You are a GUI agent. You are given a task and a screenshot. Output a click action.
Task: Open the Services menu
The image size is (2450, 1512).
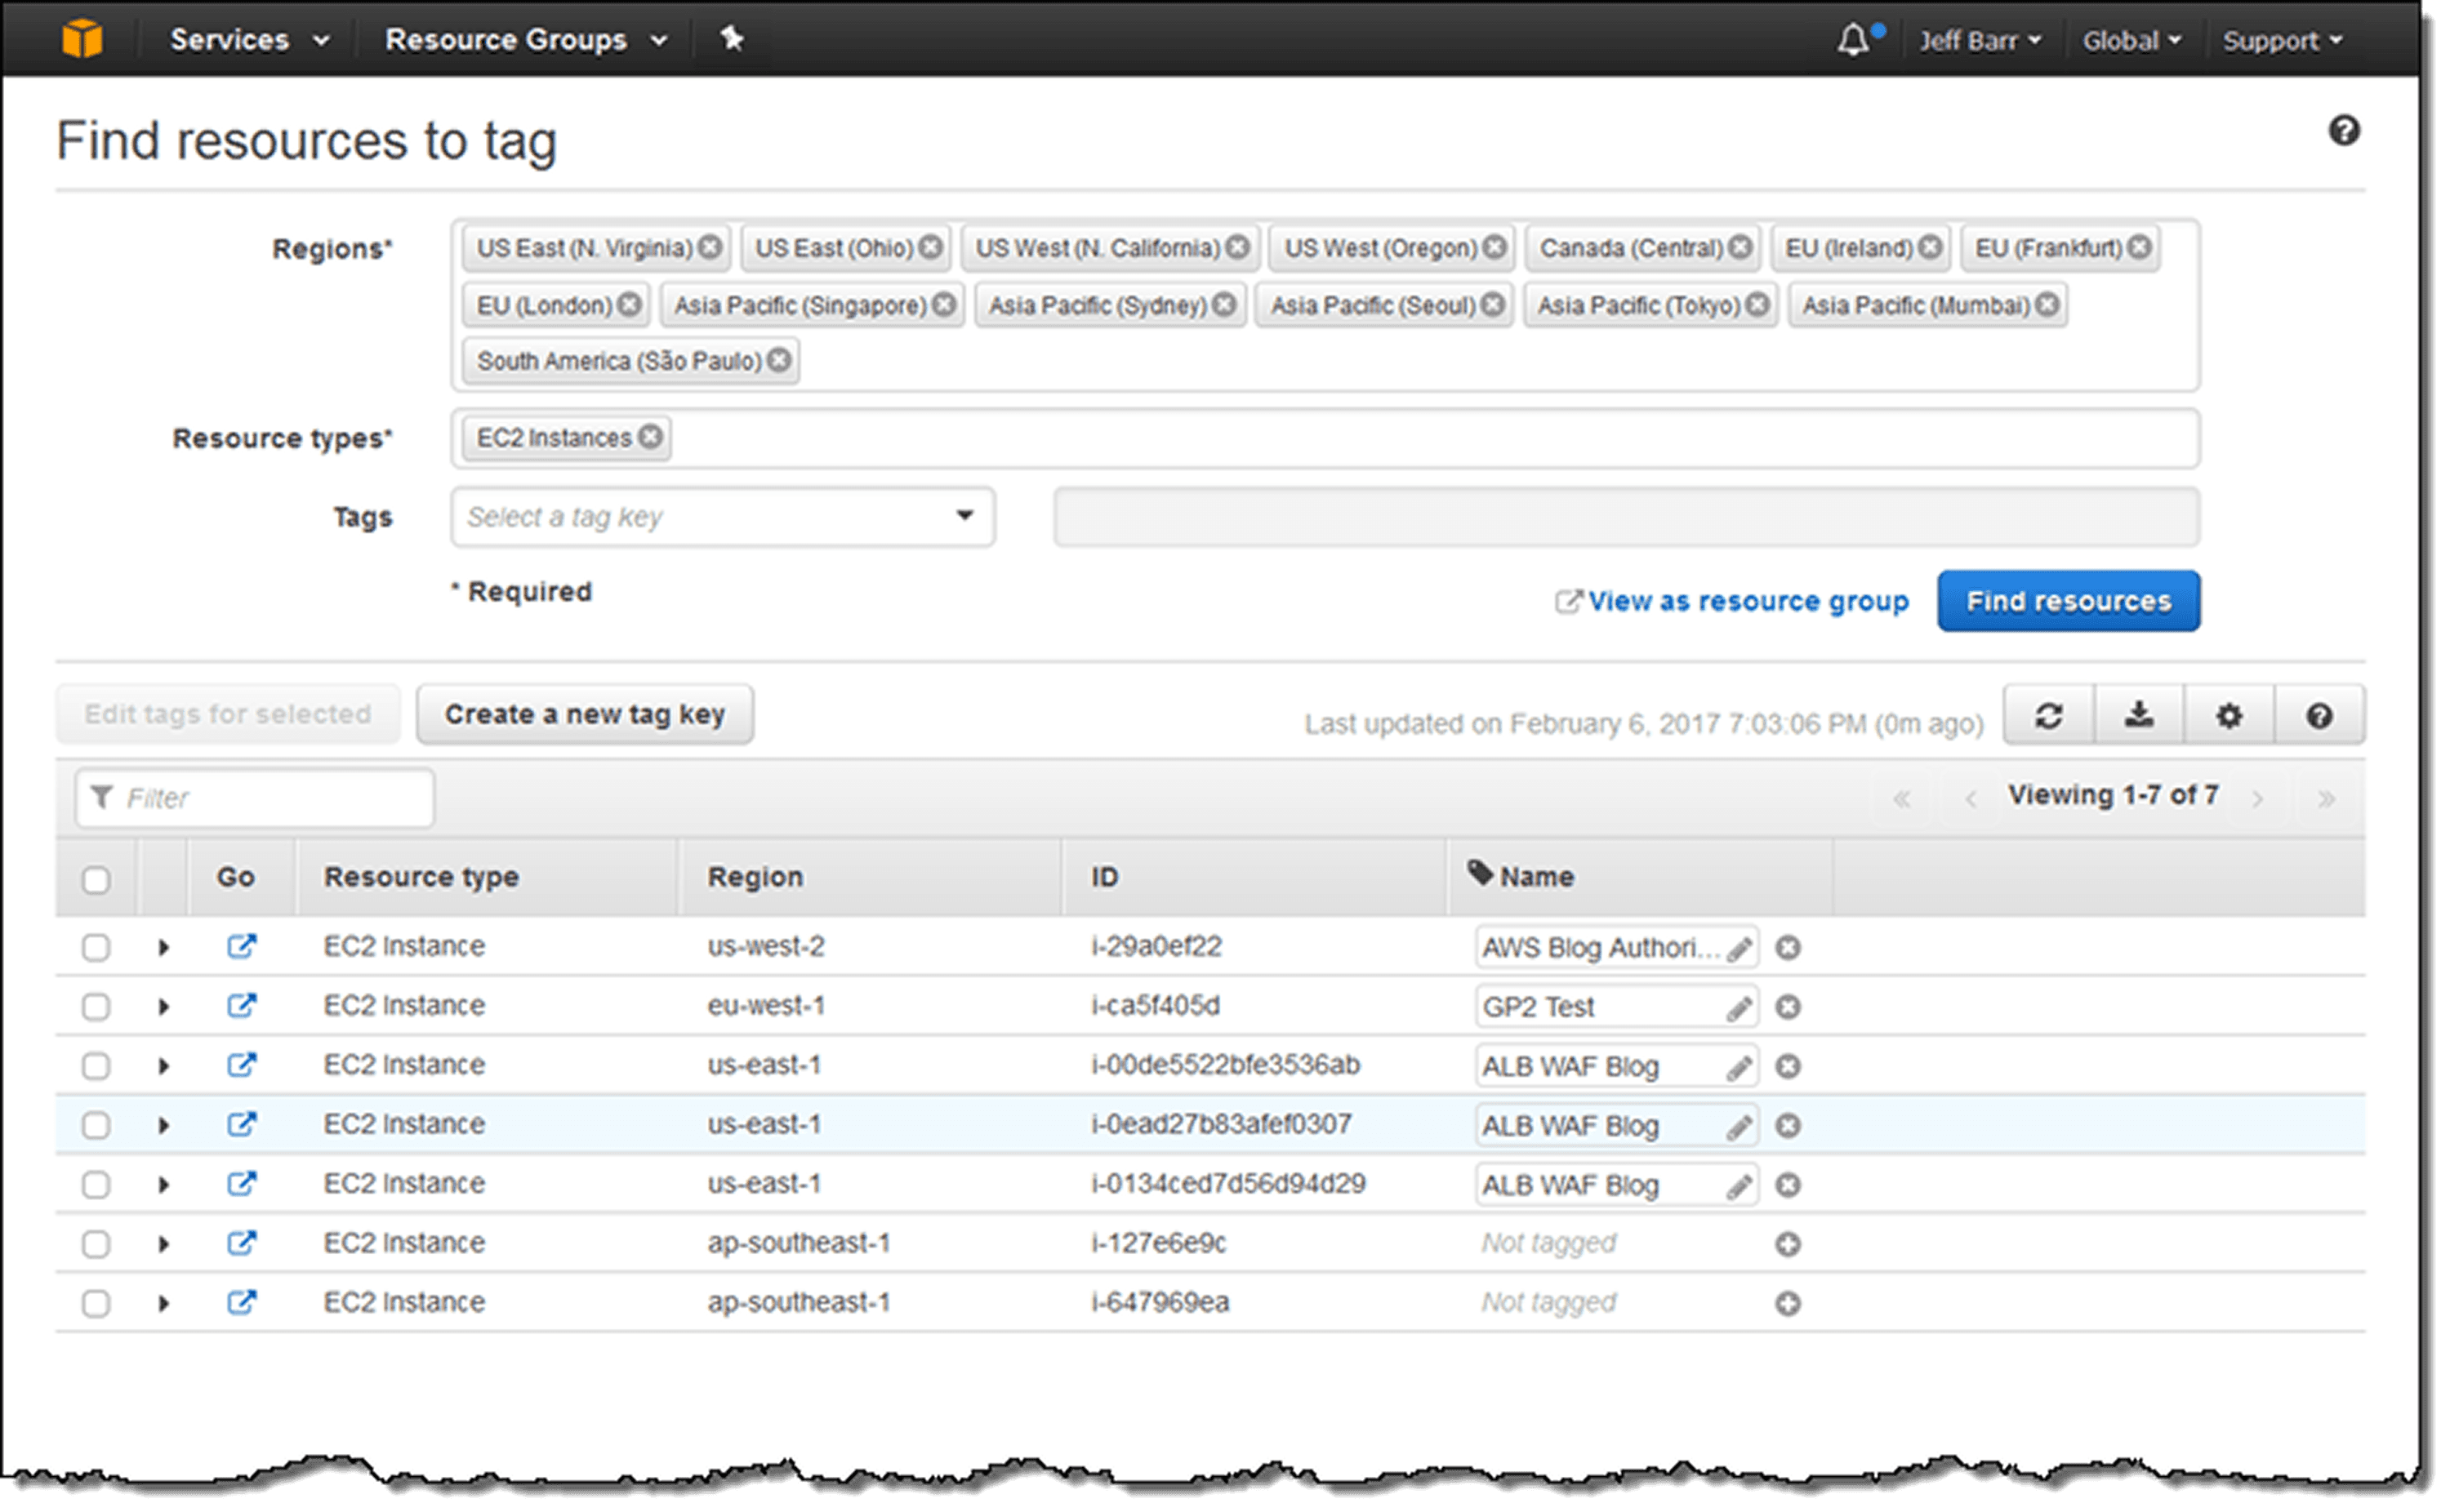pyautogui.click(x=249, y=40)
